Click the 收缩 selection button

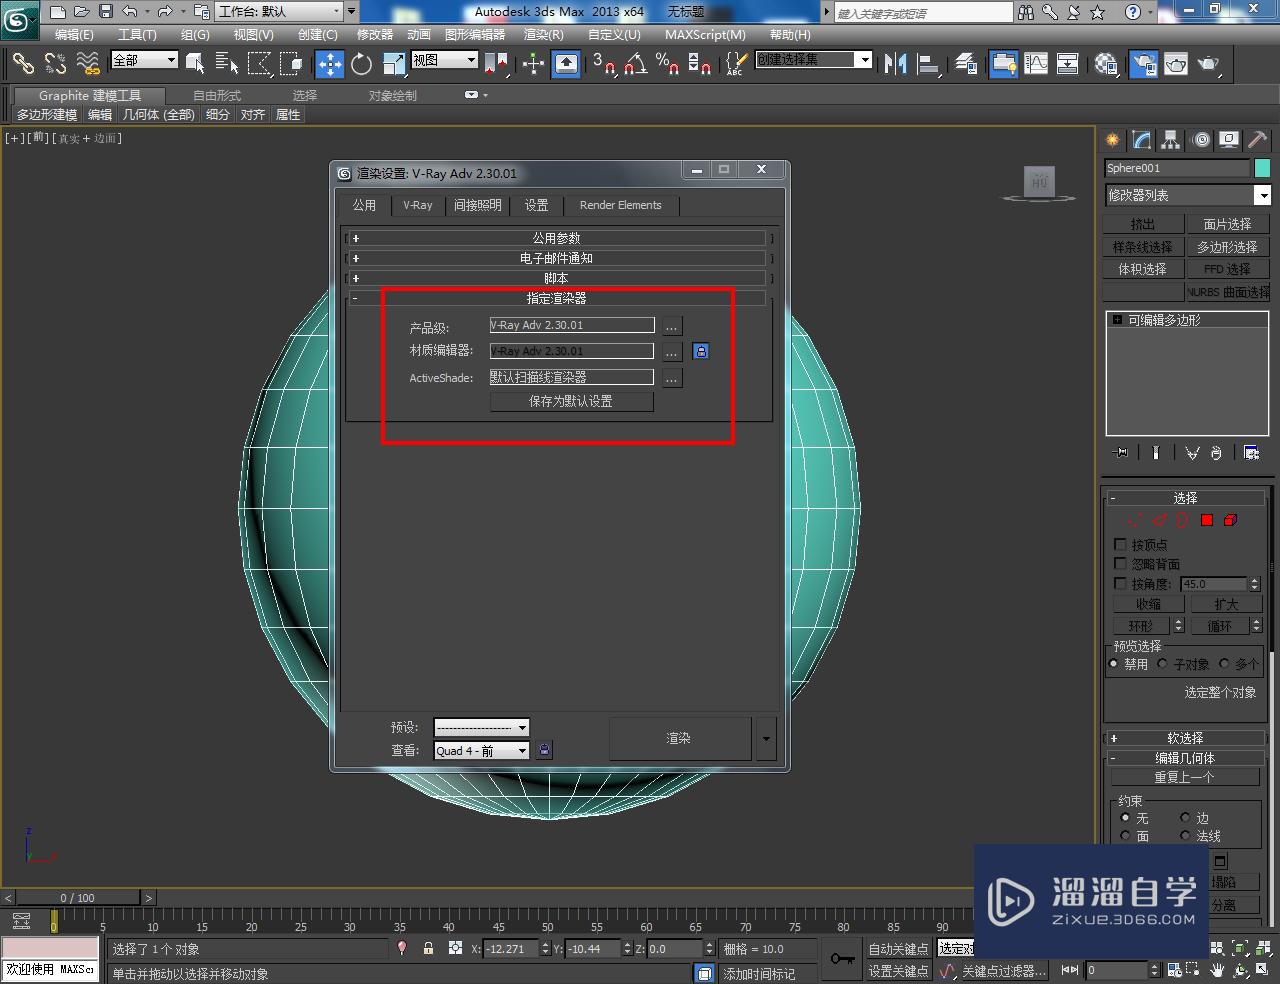coord(1148,604)
